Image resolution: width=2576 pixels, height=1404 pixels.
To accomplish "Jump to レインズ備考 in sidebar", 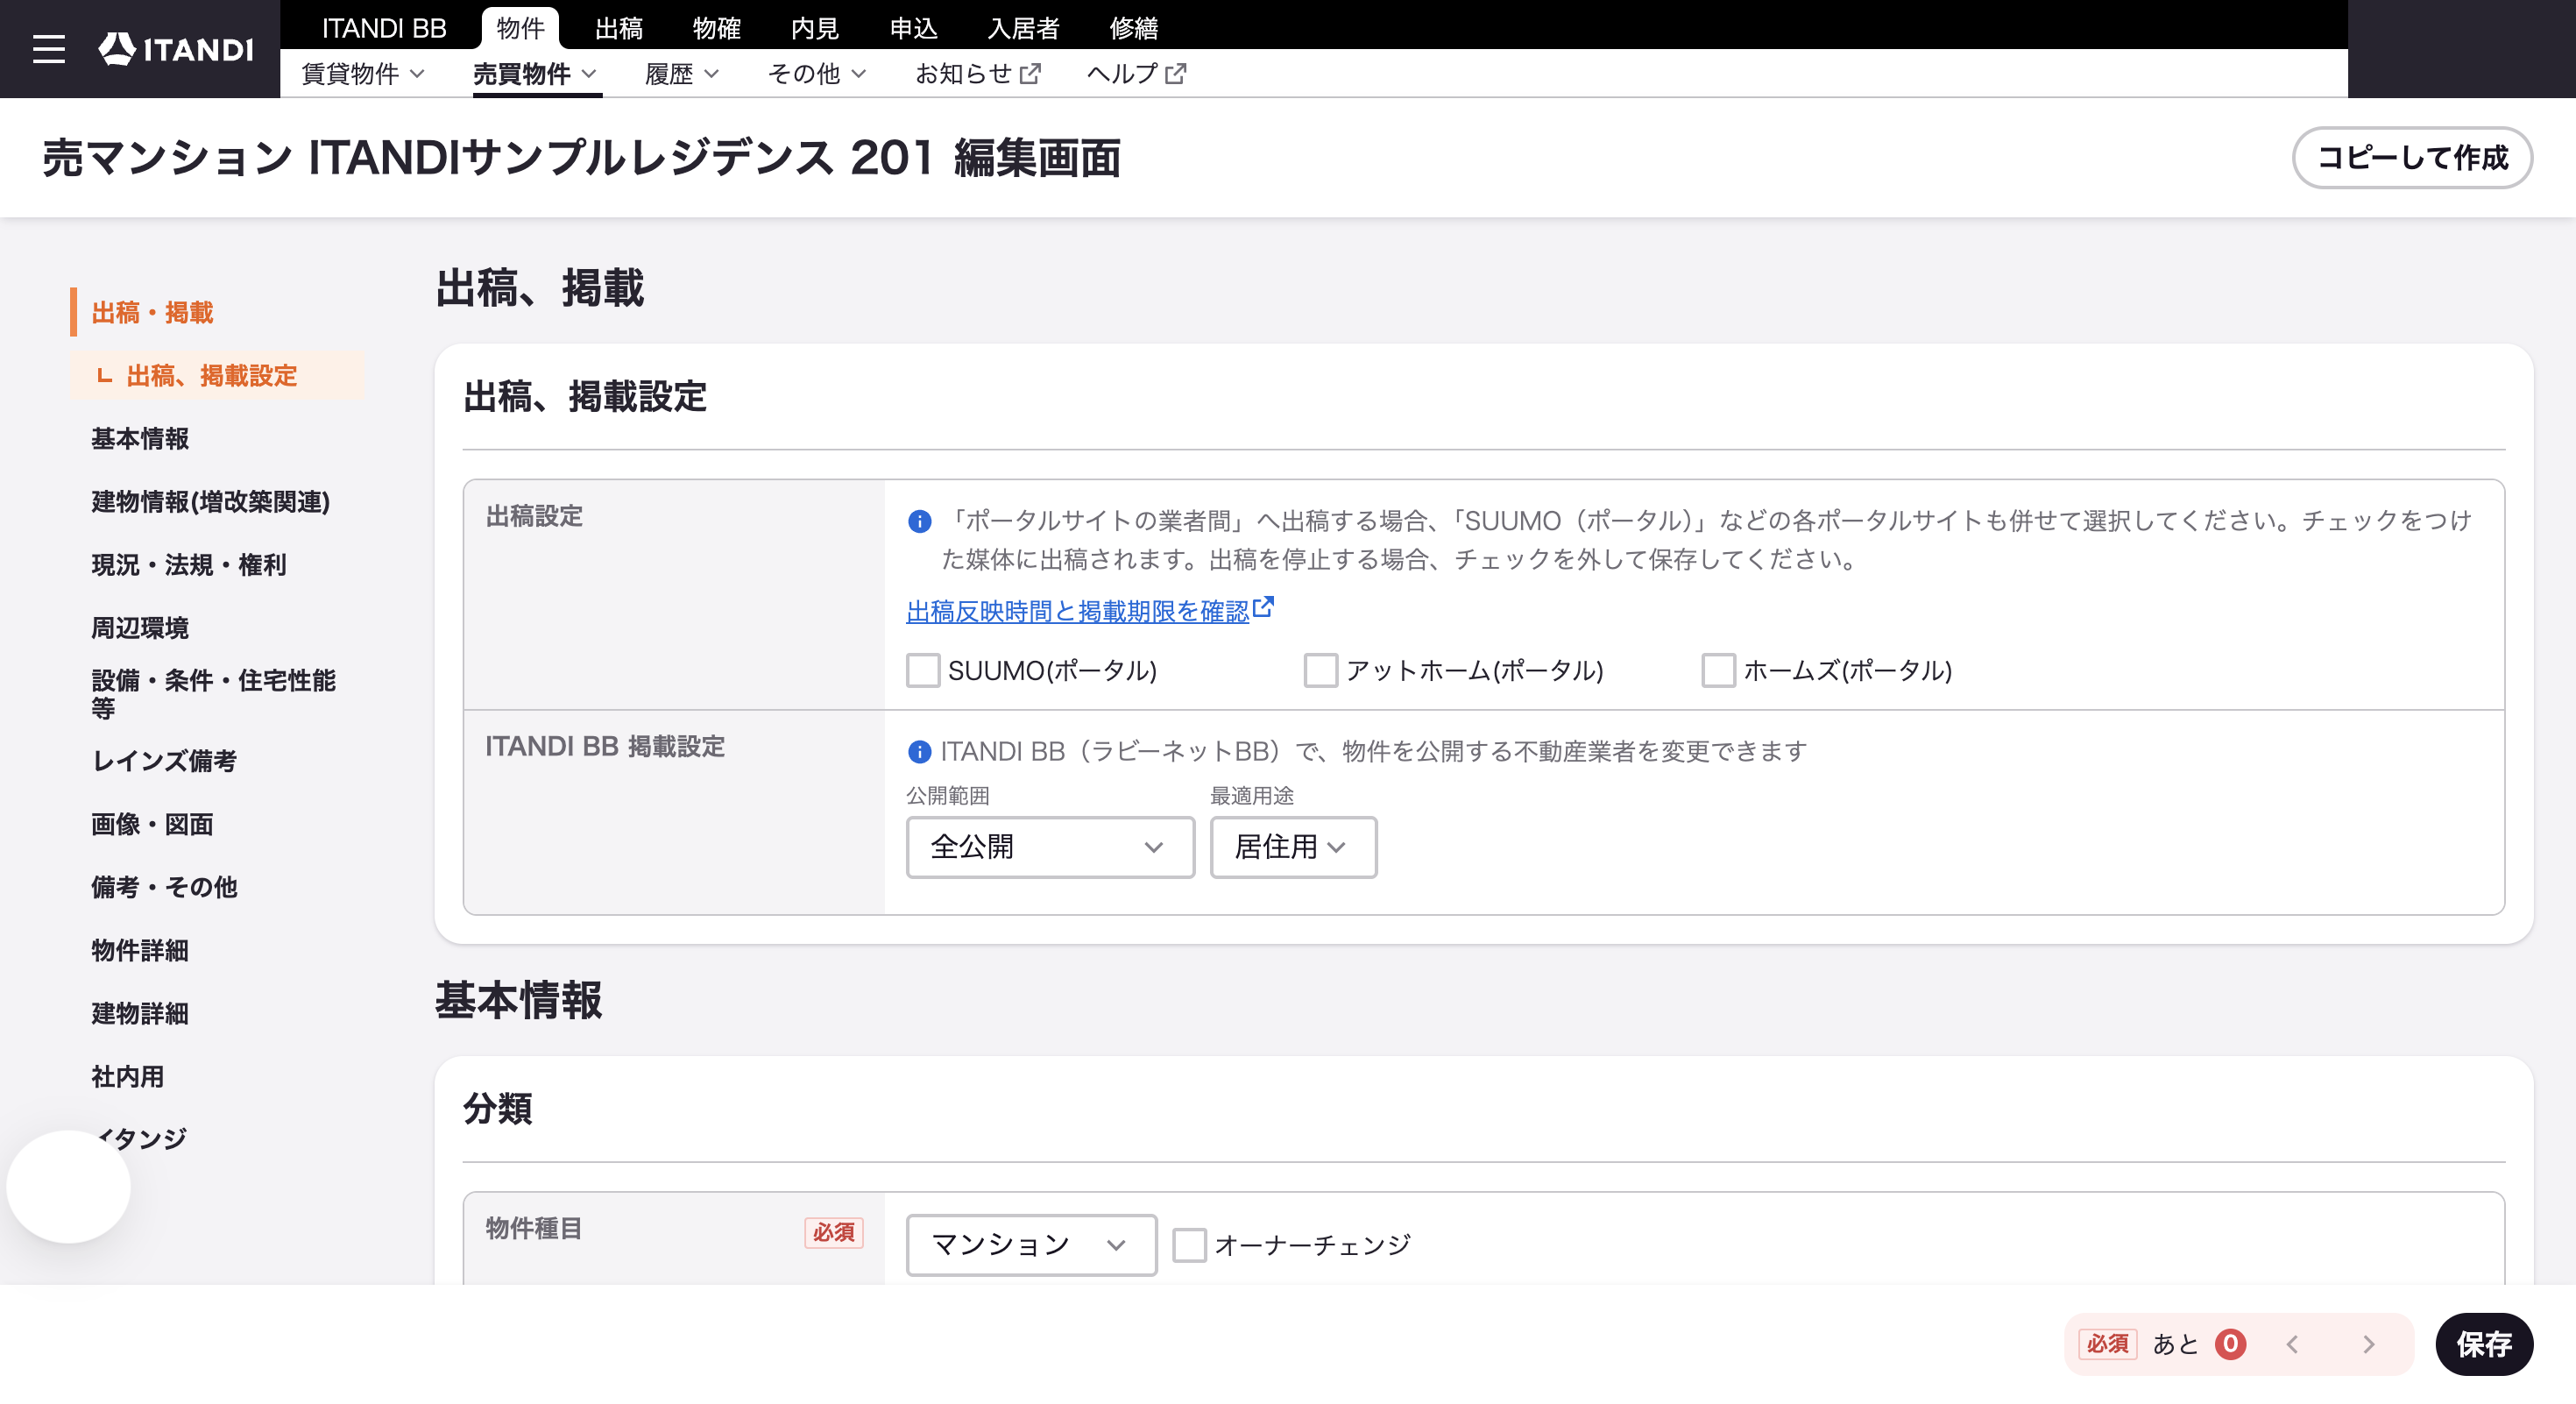I will pos(164,761).
